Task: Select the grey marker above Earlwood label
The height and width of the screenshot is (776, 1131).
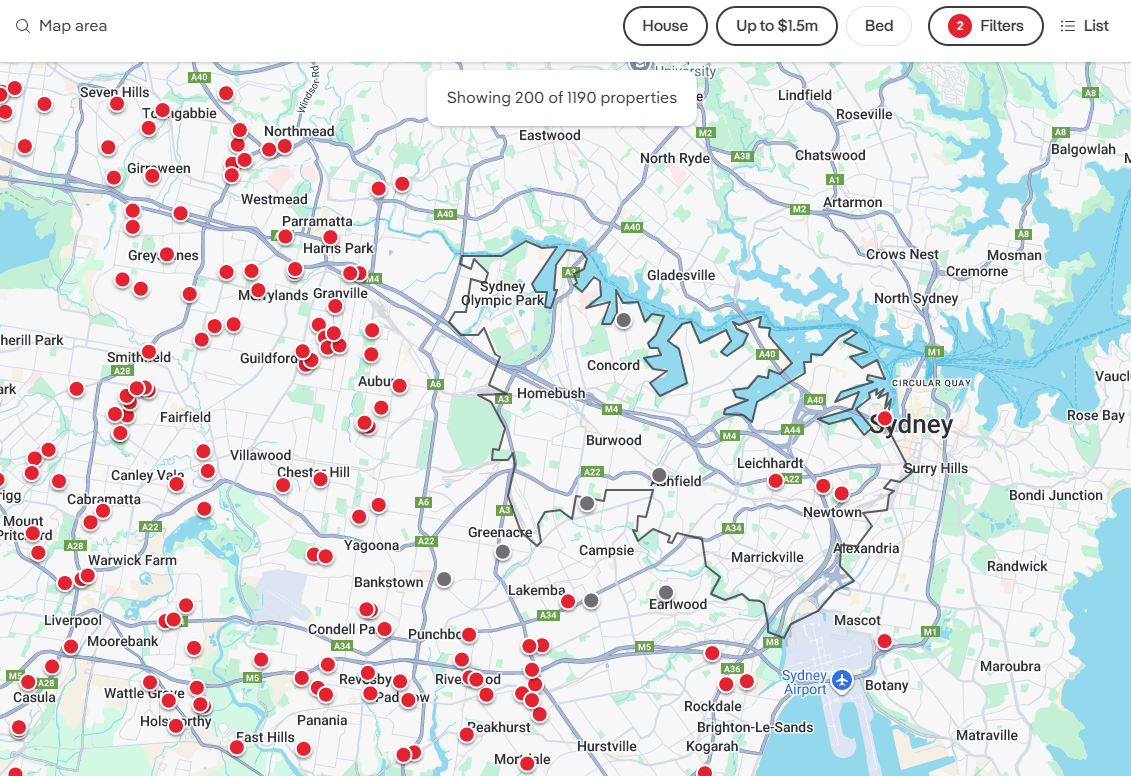Action: pos(666,592)
